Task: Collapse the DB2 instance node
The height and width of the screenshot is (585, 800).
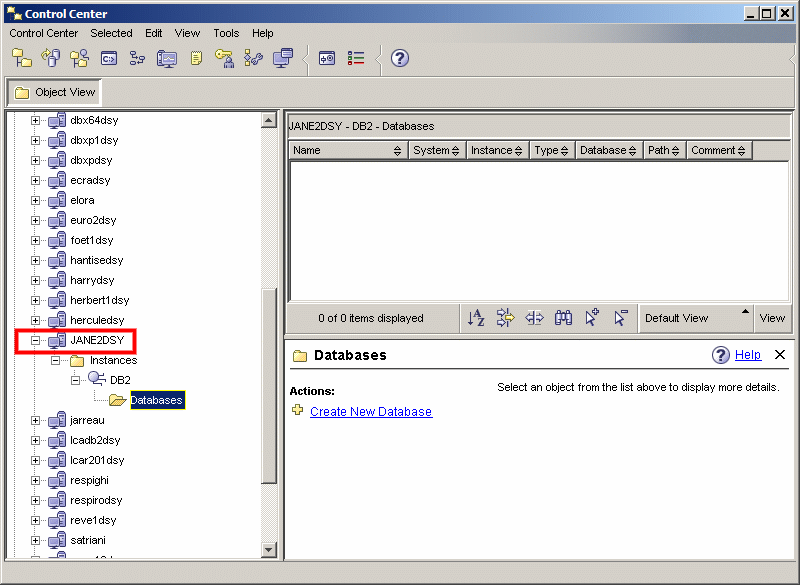Action: pos(76,380)
